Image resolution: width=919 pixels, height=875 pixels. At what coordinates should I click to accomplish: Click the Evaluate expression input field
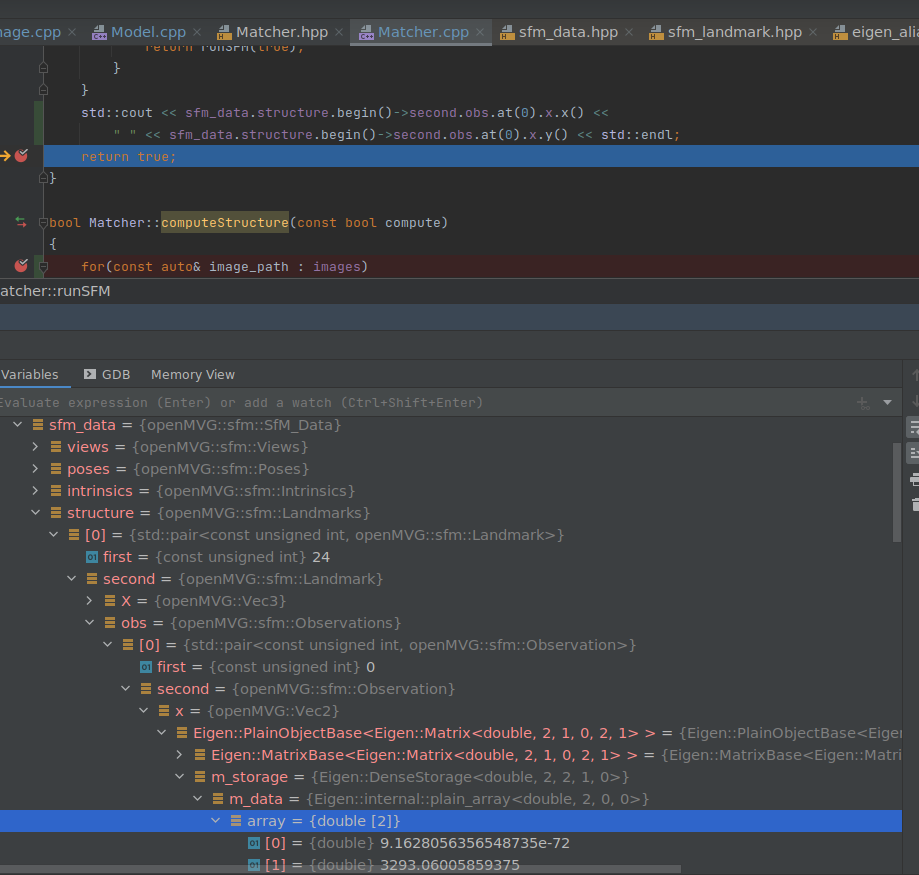(x=425, y=403)
